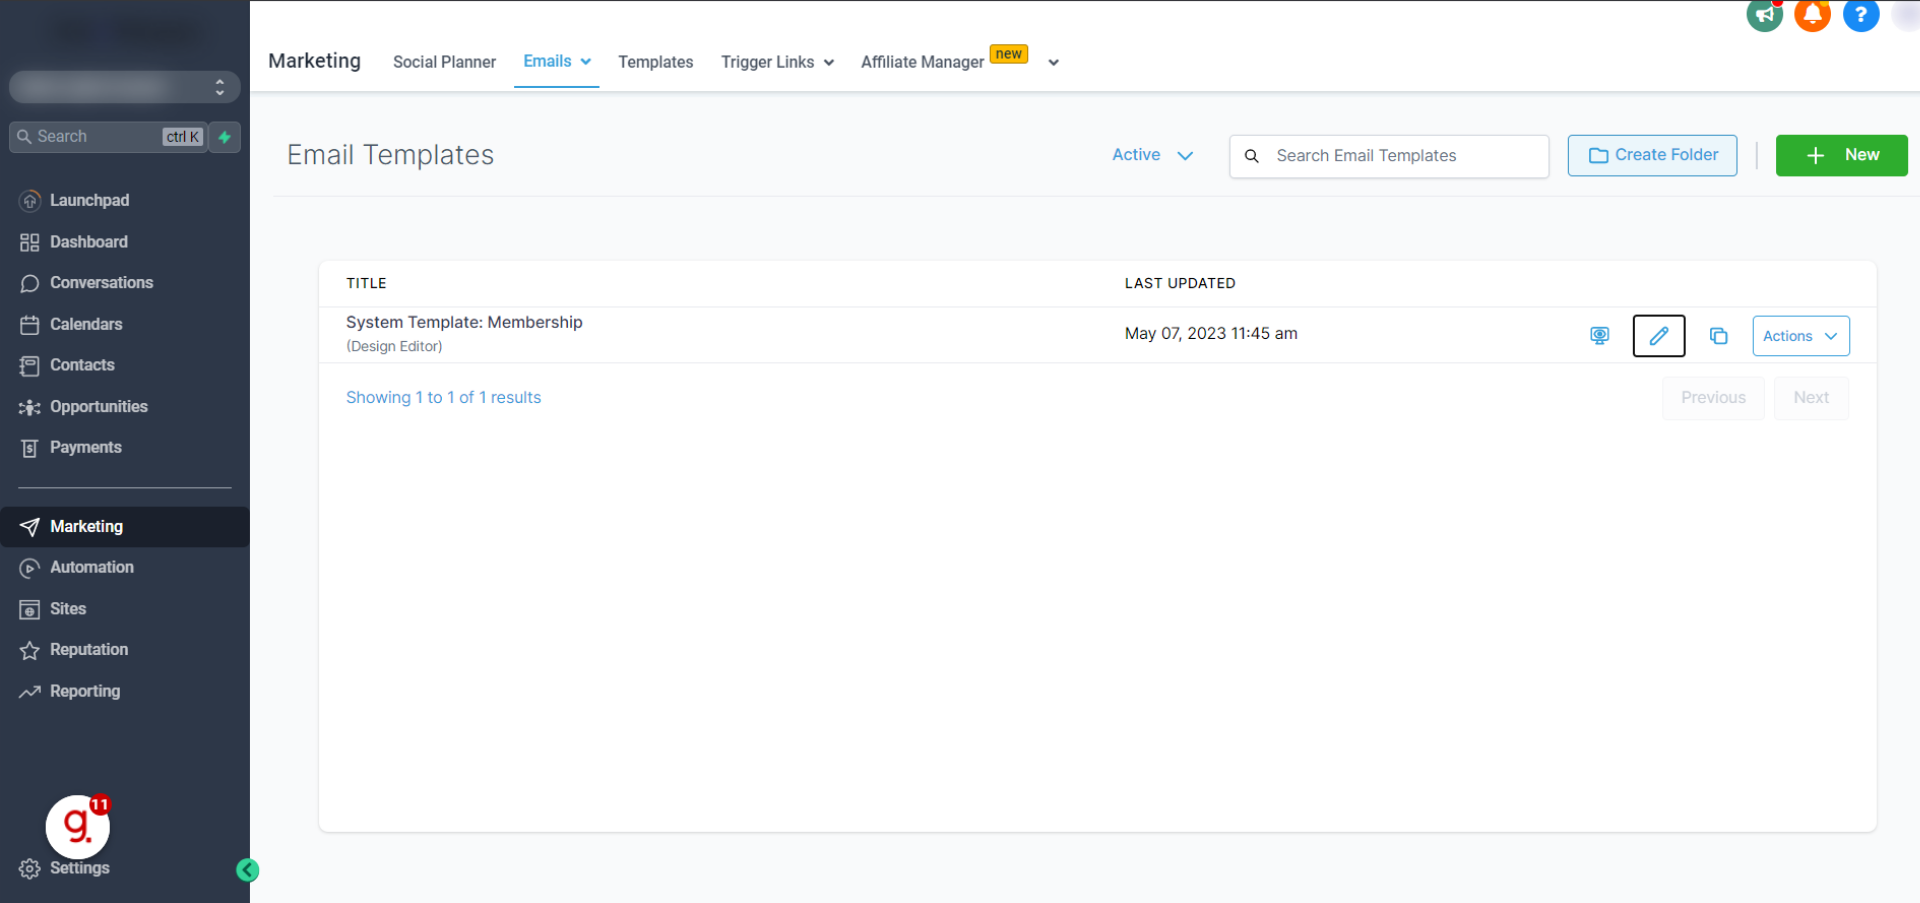Click the Previous pagination button

coord(1713,398)
